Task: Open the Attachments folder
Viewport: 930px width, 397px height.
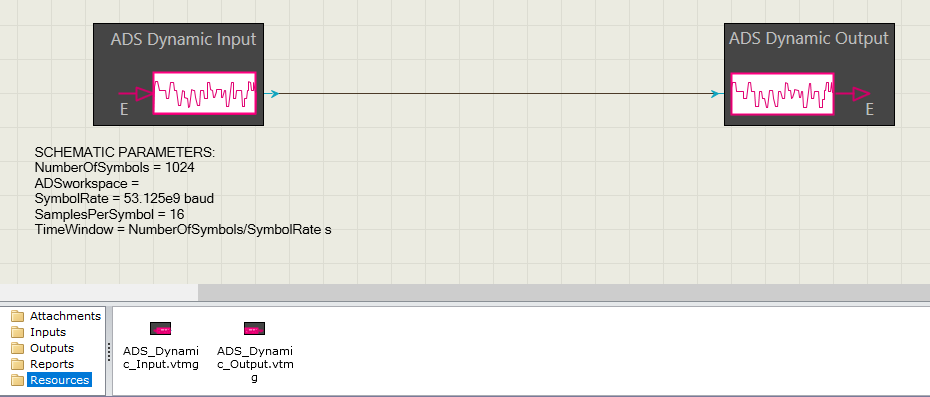Action: (65, 316)
